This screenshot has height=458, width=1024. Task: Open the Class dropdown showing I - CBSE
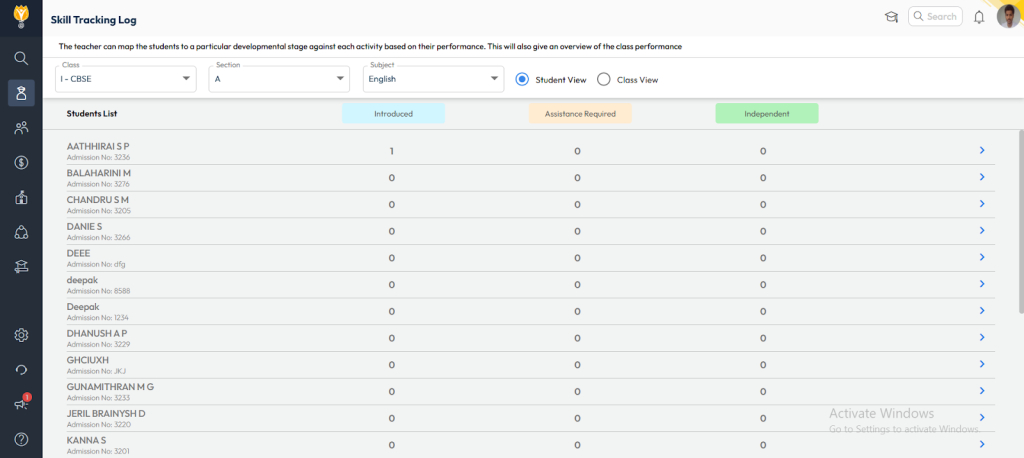[126, 79]
